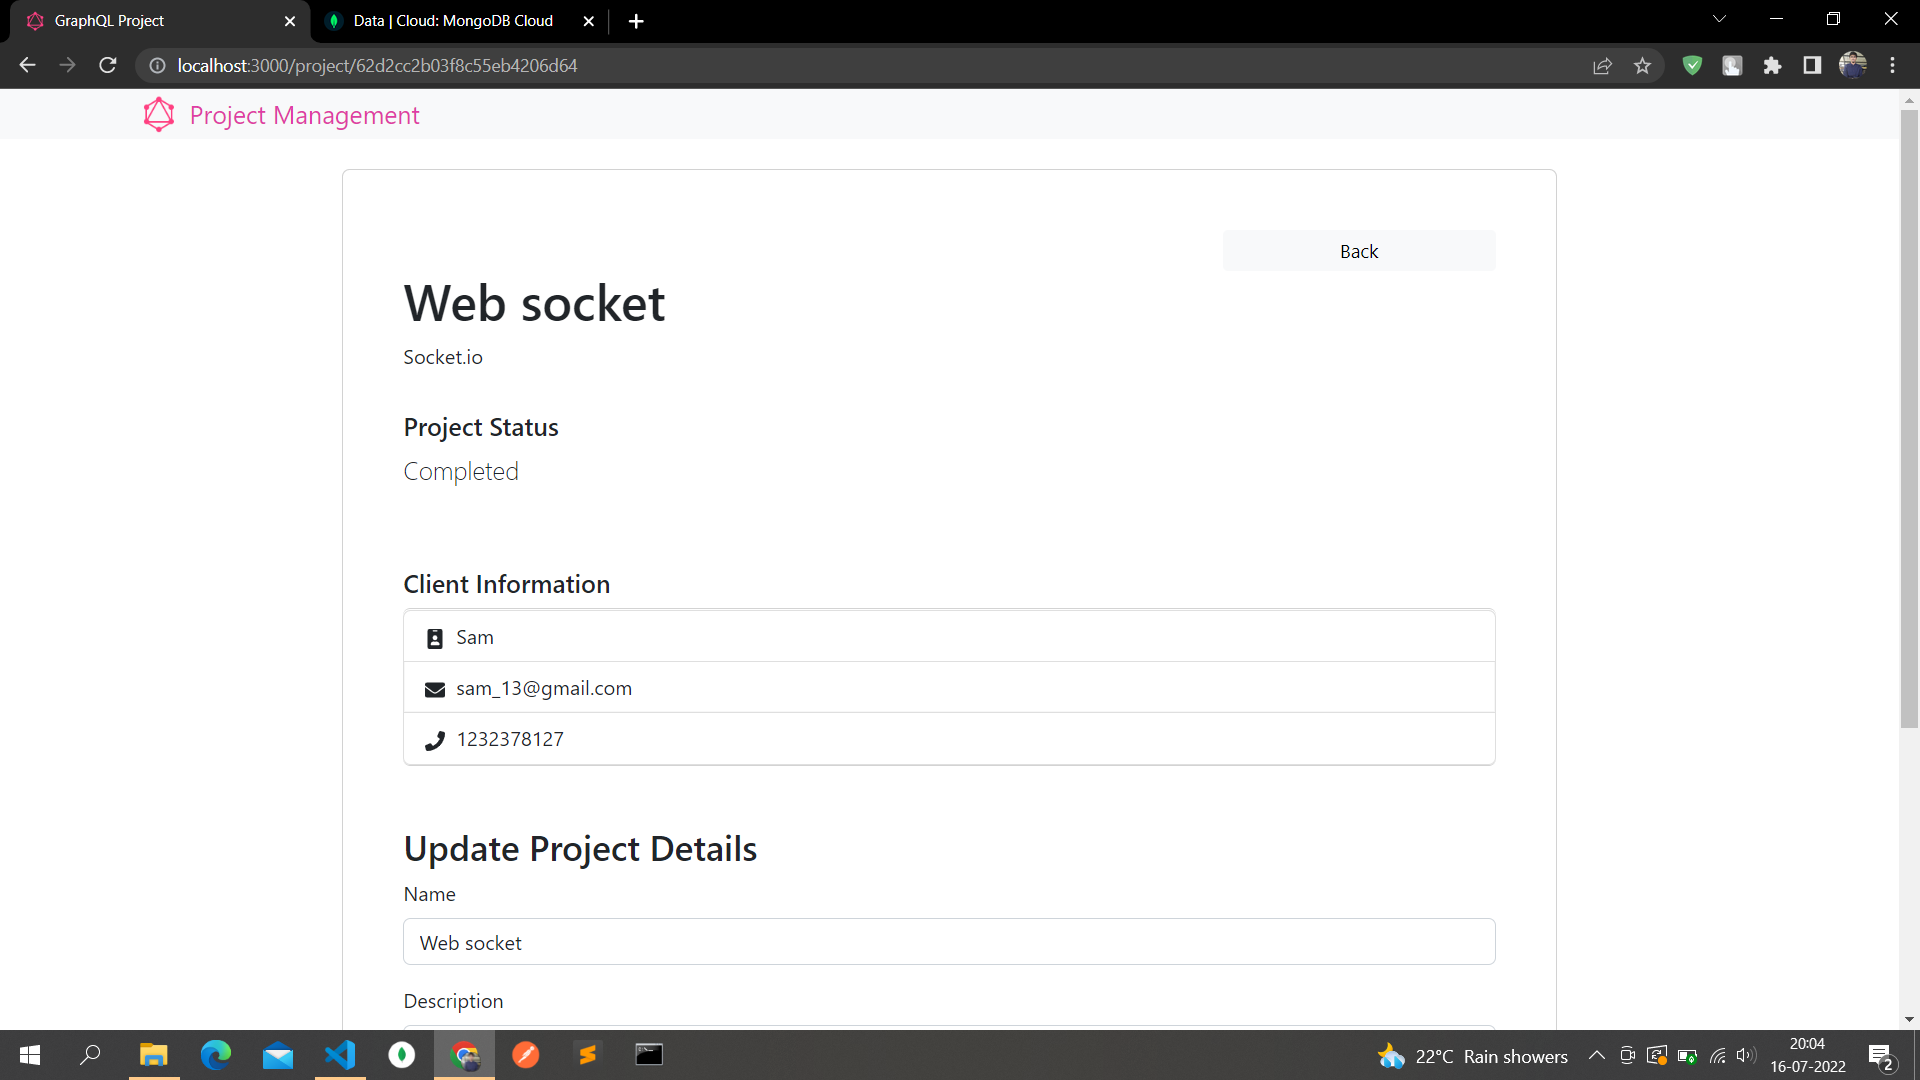The height and width of the screenshot is (1080, 1920).
Task: Toggle the browser side panel
Action: (x=1812, y=65)
